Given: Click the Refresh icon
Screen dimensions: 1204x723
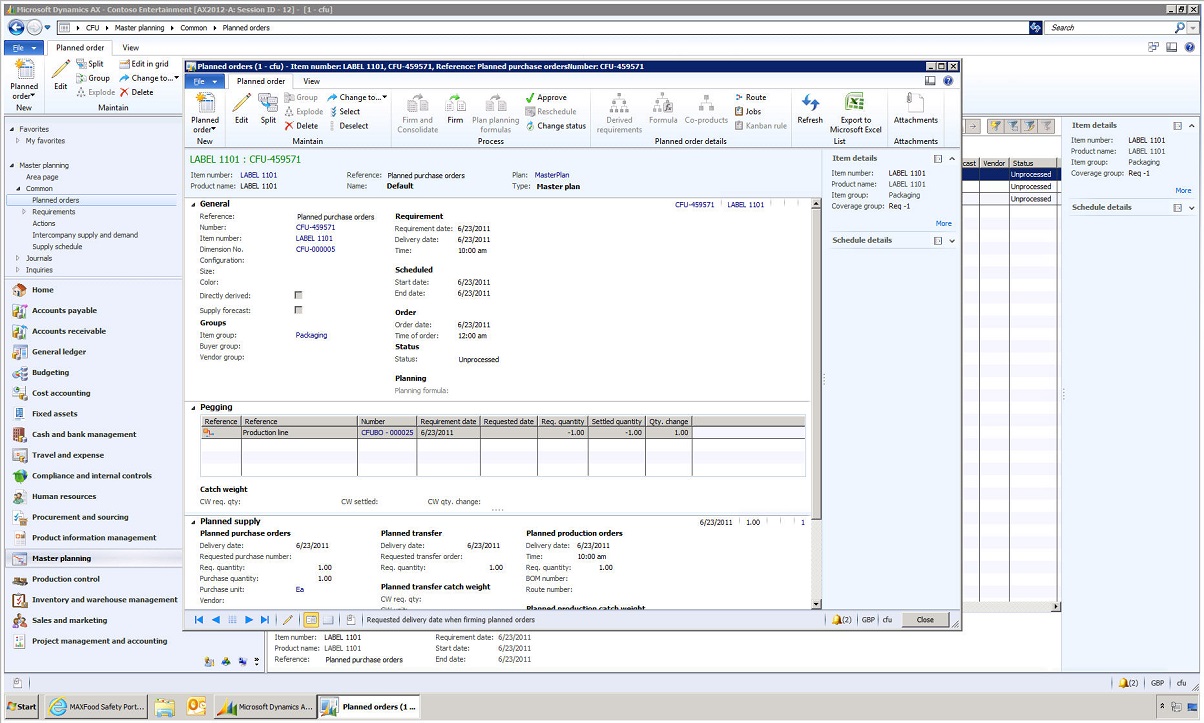Looking at the screenshot, I should 810,108.
